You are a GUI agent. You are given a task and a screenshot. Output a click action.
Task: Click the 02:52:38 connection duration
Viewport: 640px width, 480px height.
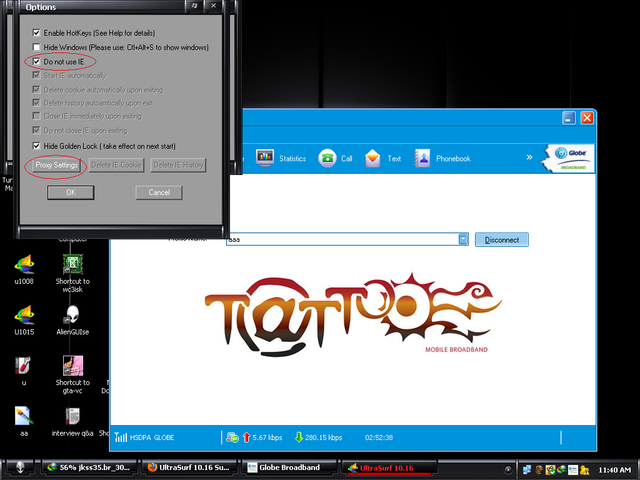coord(379,438)
